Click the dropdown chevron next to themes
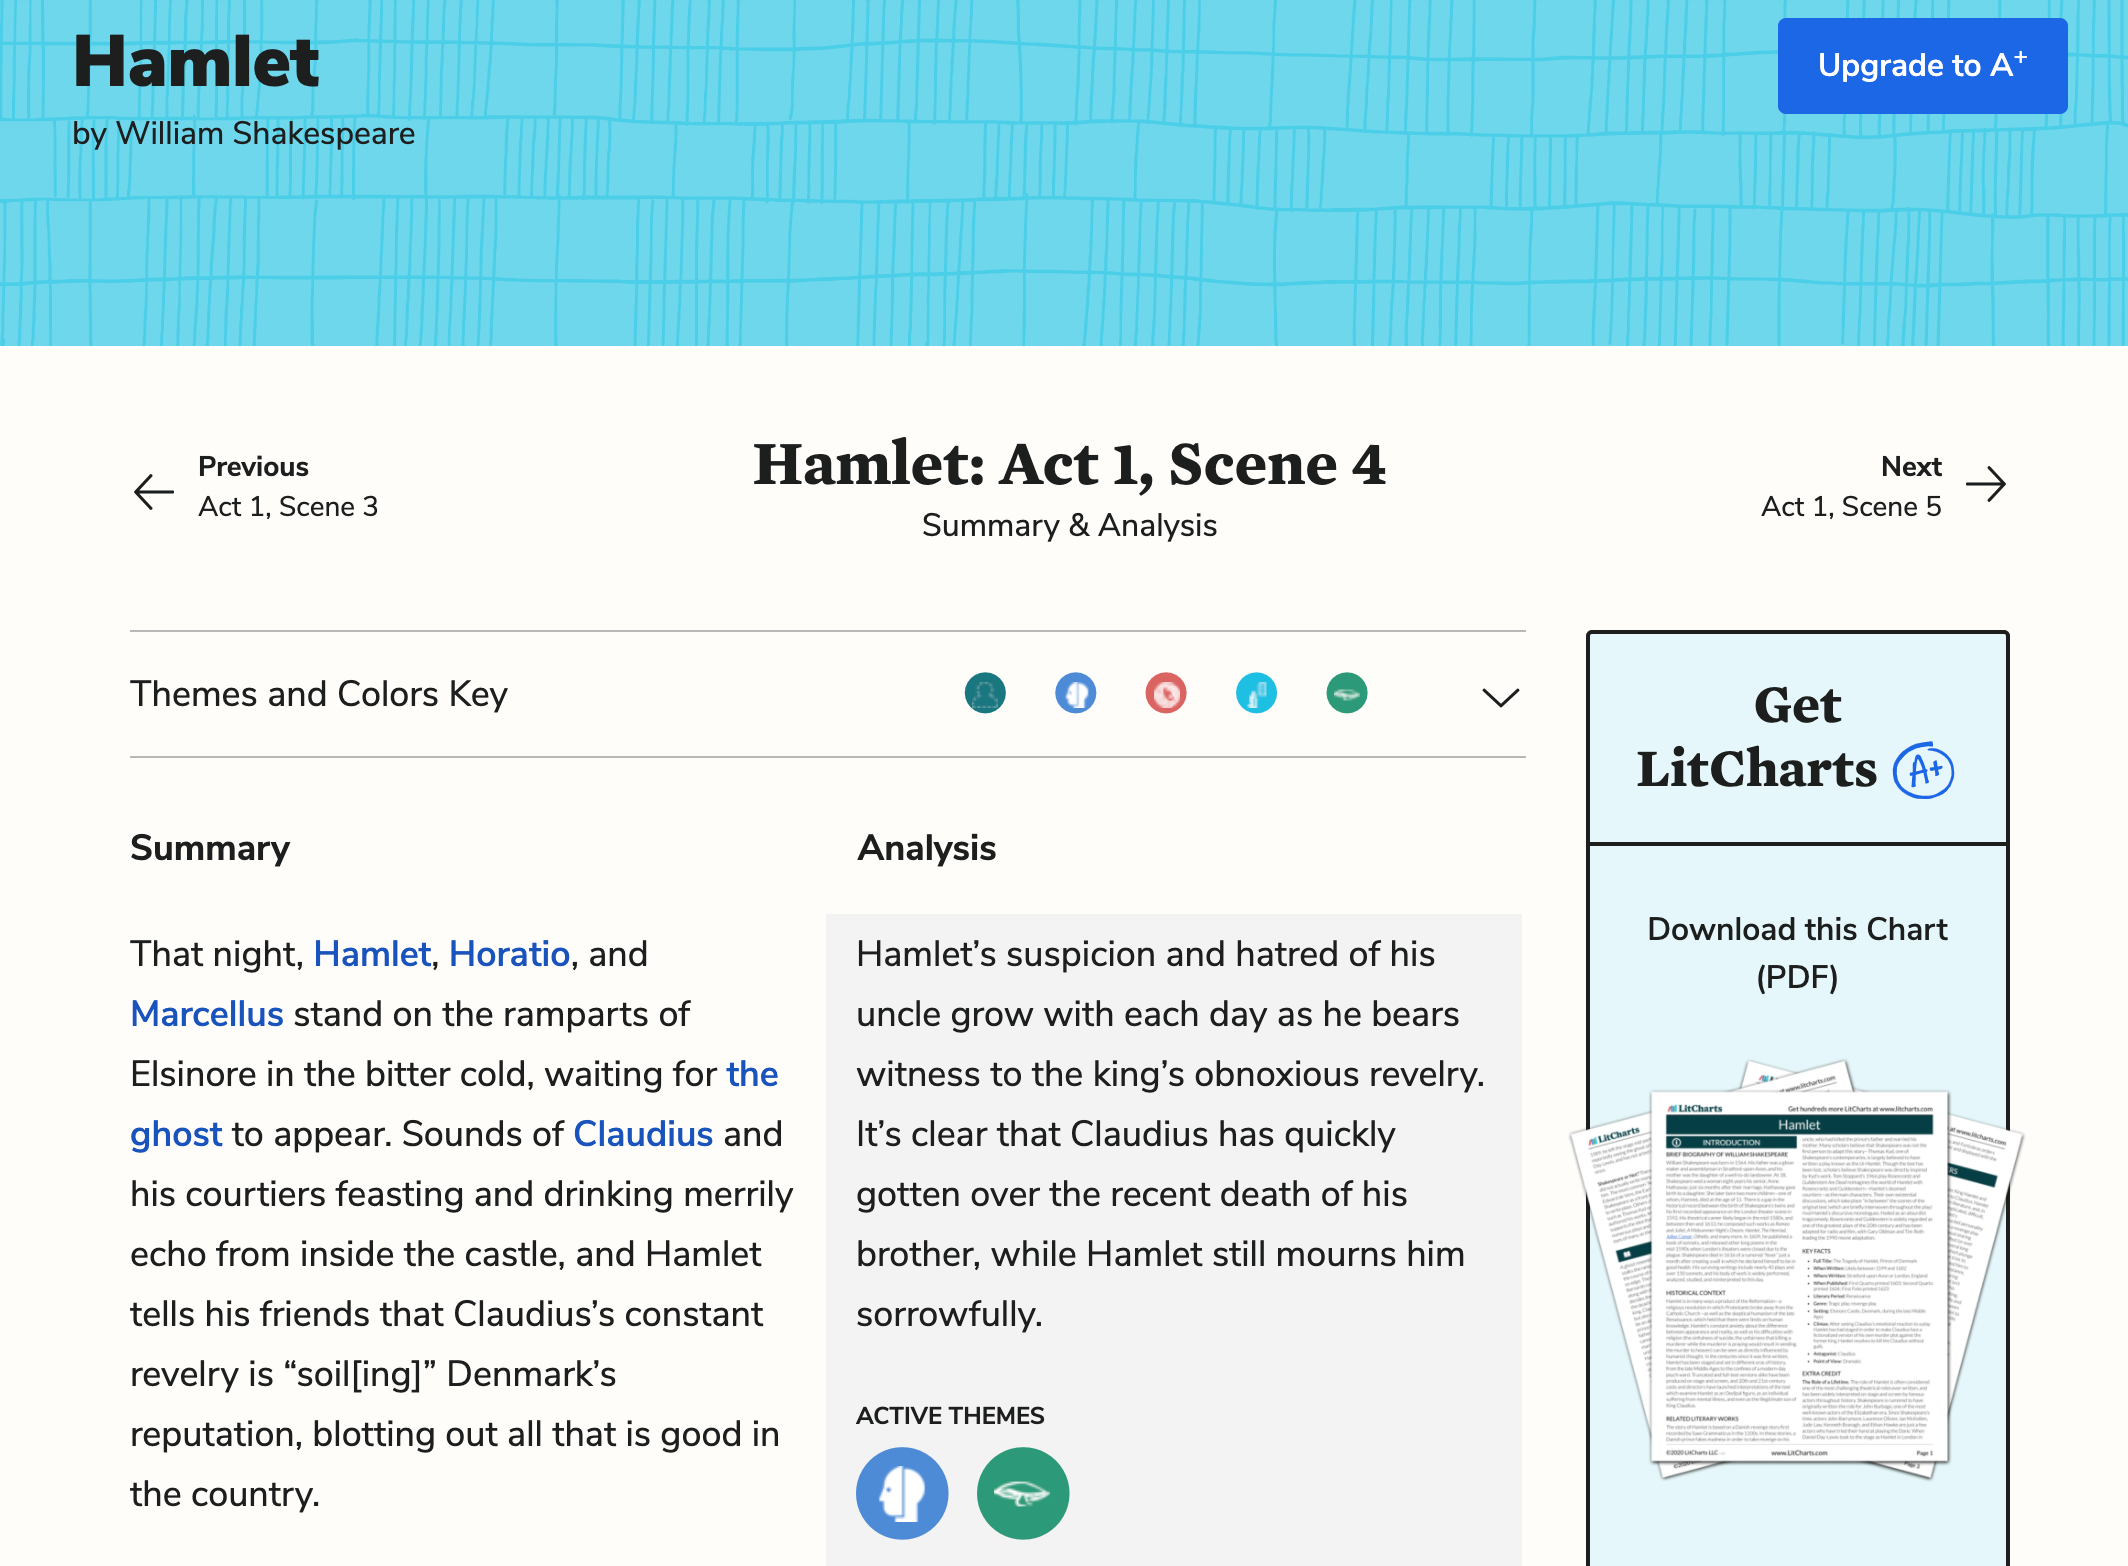Image resolution: width=2128 pixels, height=1566 pixels. 1499,694
